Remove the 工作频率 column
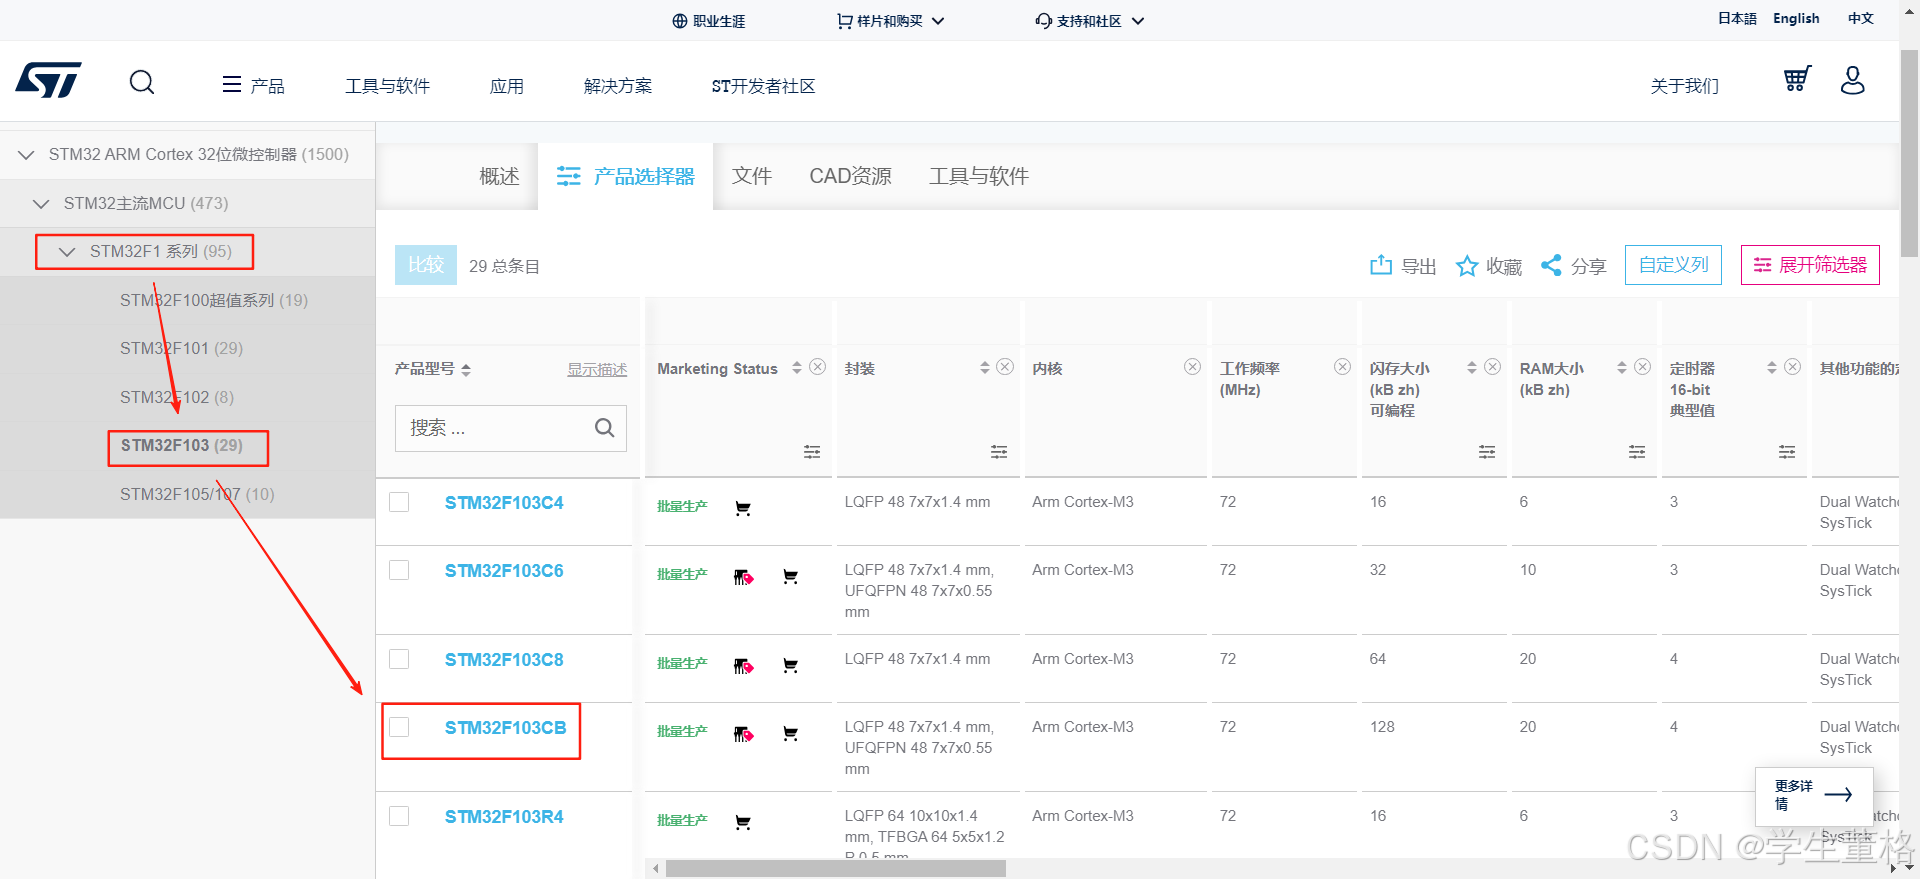This screenshot has width=1920, height=879. pos(1343,367)
